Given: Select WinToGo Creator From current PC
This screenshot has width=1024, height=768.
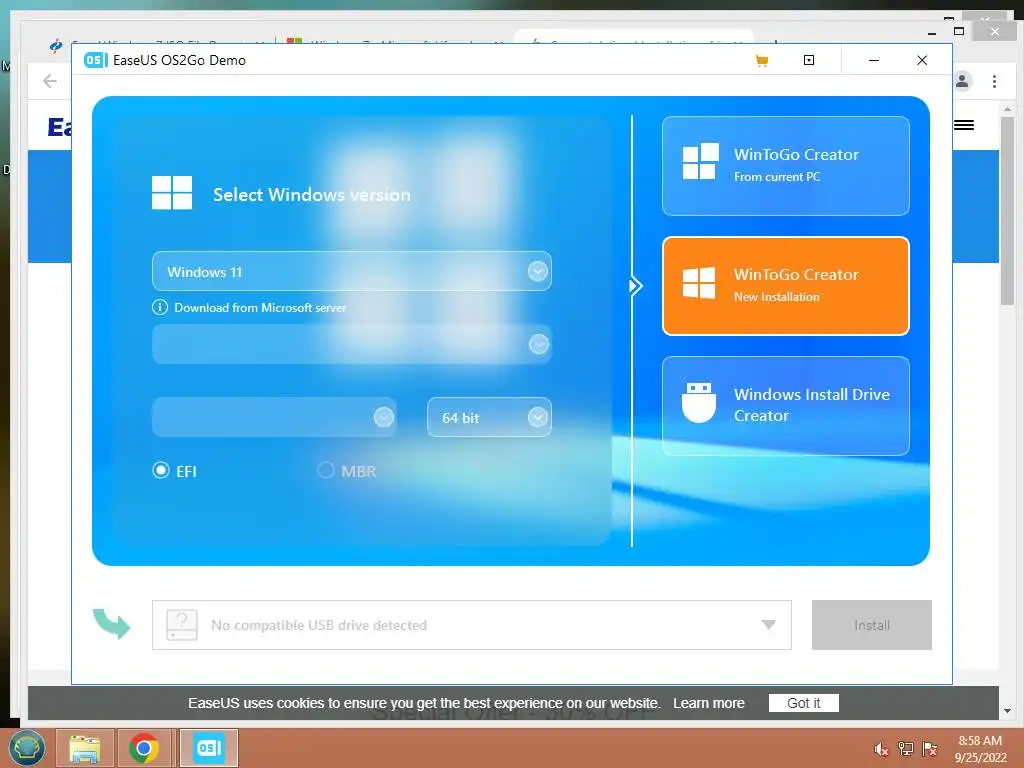Looking at the screenshot, I should [x=786, y=166].
